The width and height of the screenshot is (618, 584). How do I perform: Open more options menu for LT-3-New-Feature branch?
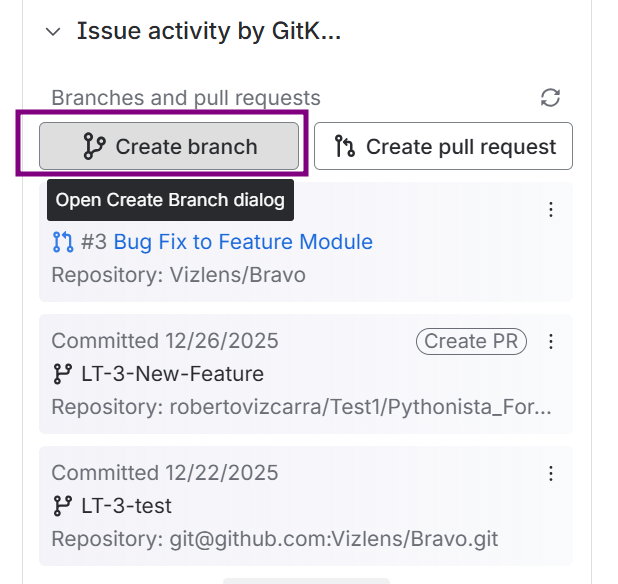(550, 342)
